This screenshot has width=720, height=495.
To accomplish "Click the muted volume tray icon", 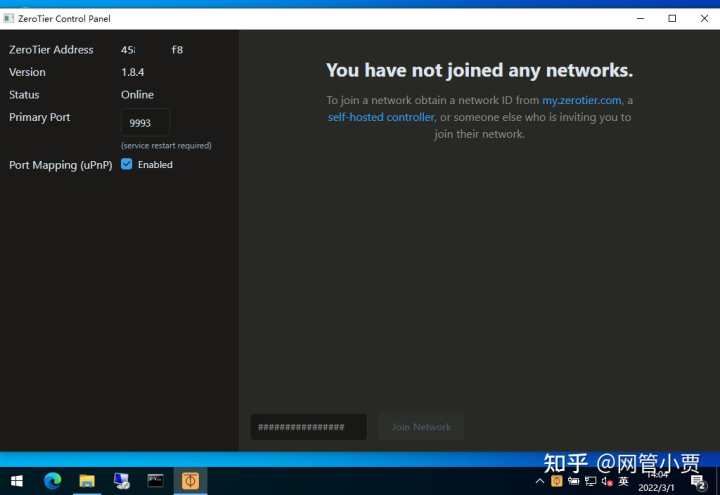I will (x=607, y=481).
